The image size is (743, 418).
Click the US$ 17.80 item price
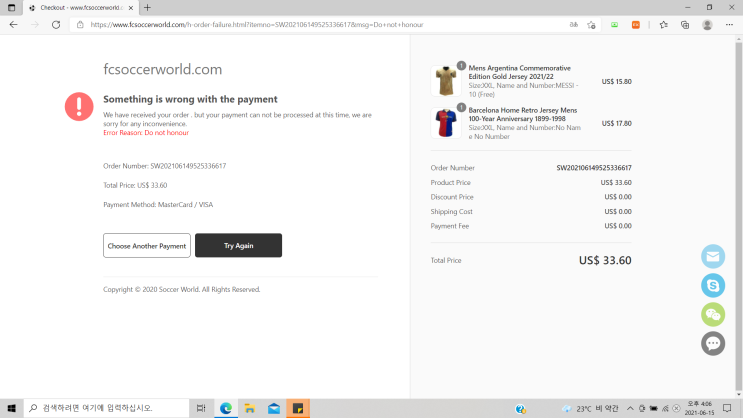616,123
